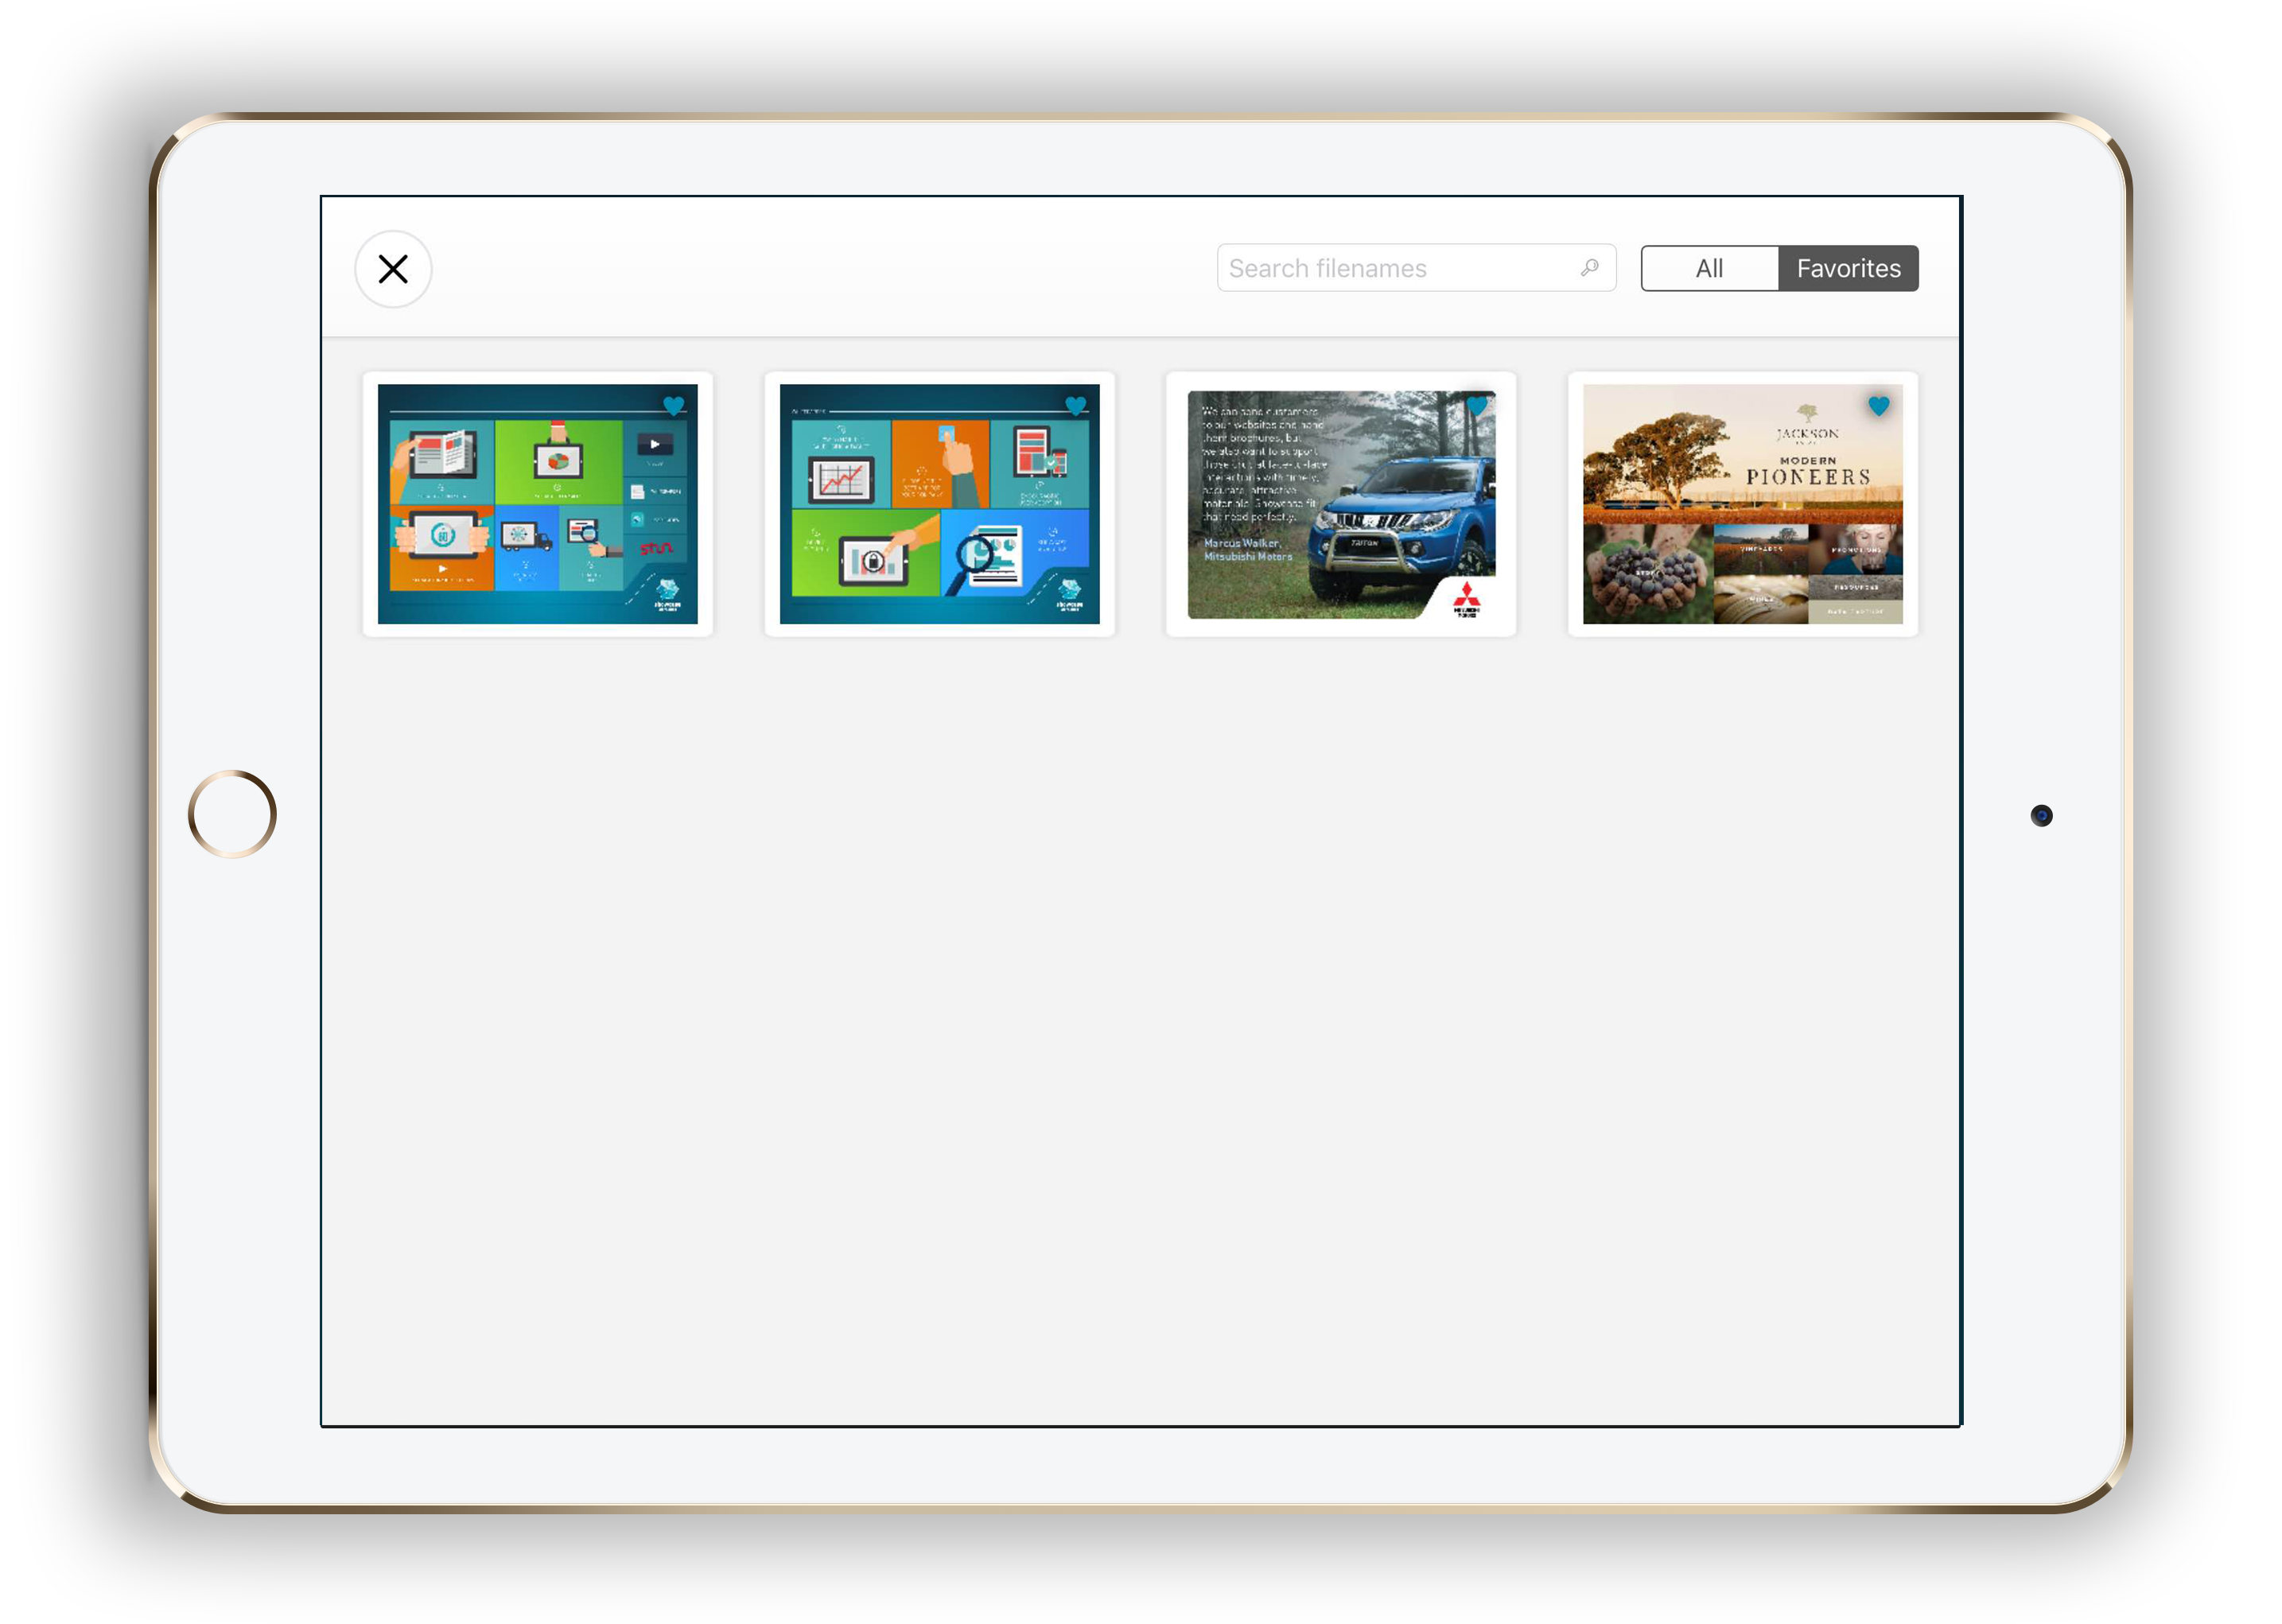Image resolution: width=2282 pixels, height=1624 pixels.
Task: Click the video play tile icon
Action: 654,444
